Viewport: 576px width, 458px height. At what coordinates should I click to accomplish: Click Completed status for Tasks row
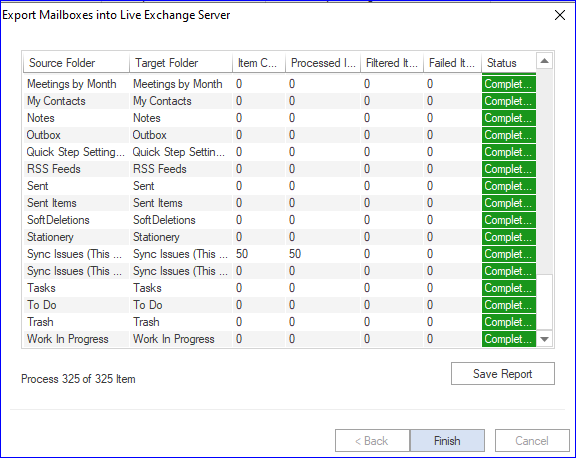(509, 288)
